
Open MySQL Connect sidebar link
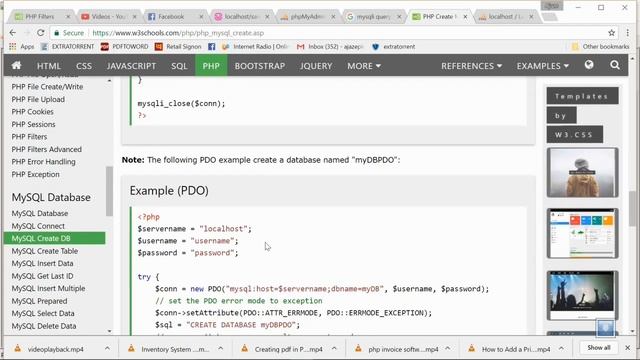(x=38, y=226)
